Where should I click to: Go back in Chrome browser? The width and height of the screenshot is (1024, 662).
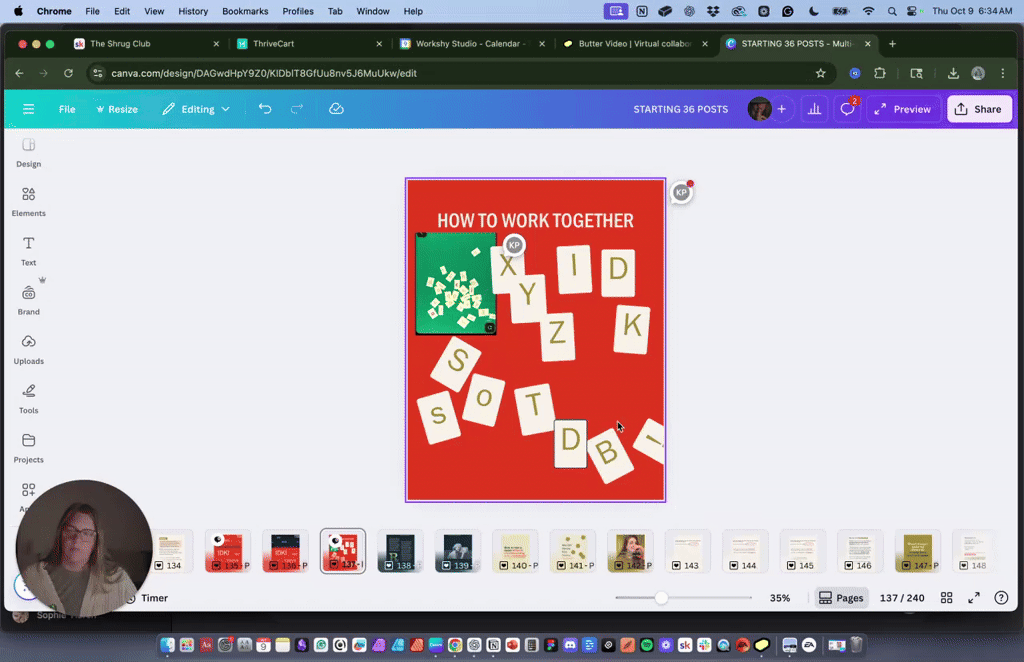coord(19,73)
